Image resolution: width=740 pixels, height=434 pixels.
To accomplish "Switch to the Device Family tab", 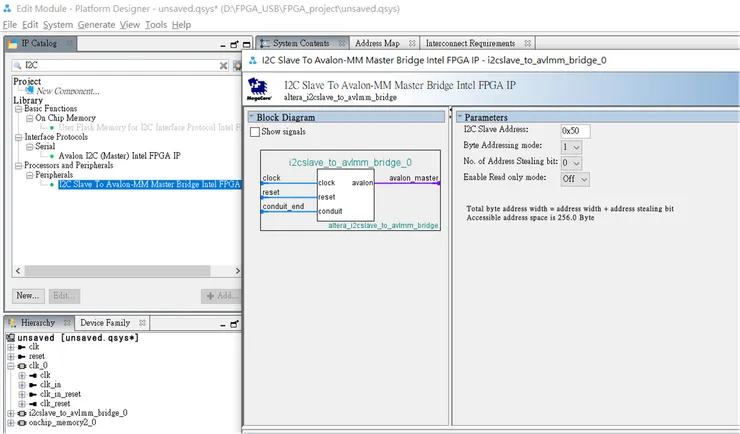I will [x=105, y=323].
